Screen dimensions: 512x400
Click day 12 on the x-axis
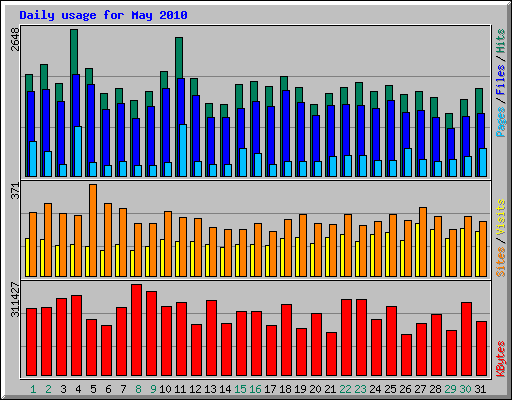195,389
